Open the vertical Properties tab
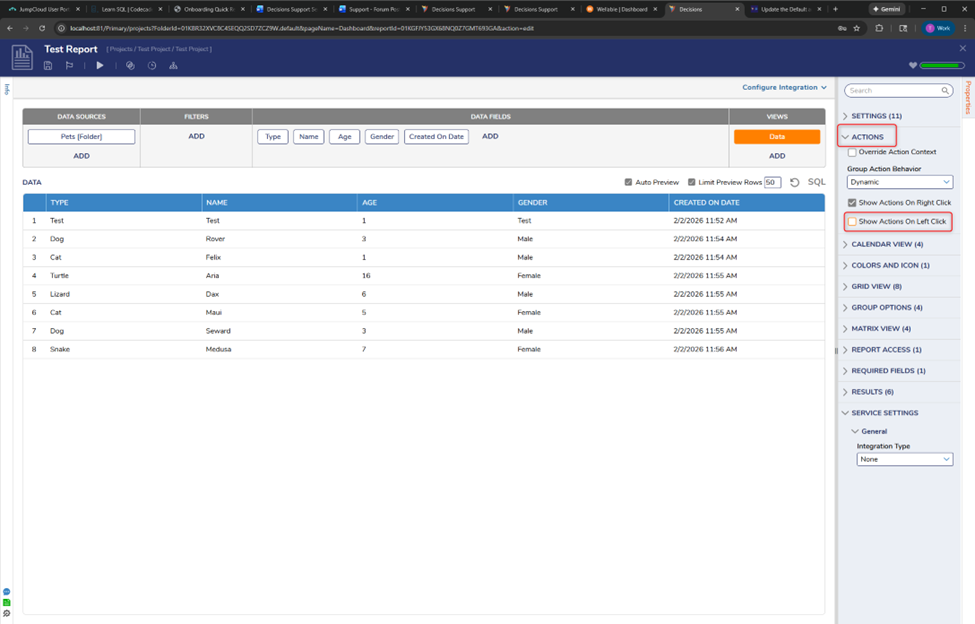 point(967,98)
